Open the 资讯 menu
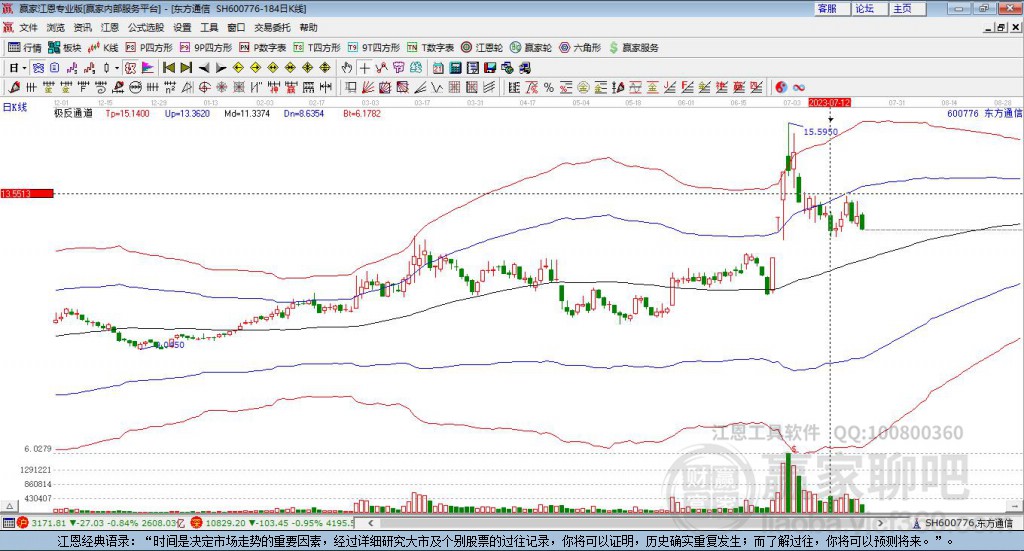 [x=82, y=27]
